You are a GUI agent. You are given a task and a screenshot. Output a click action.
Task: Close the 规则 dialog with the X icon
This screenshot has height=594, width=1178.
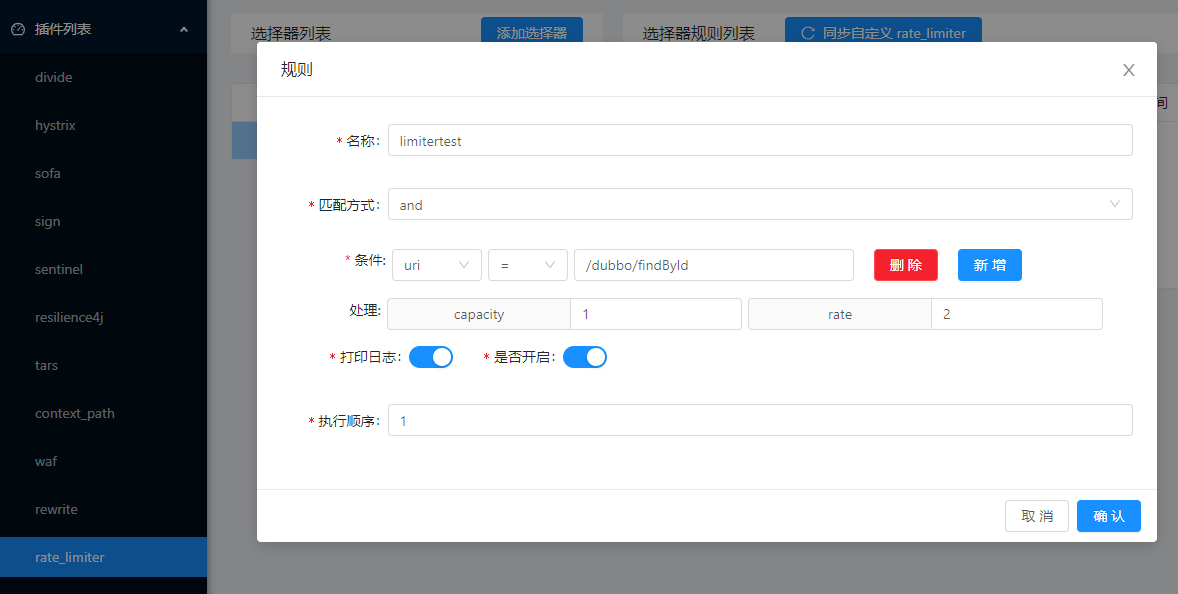click(1128, 70)
